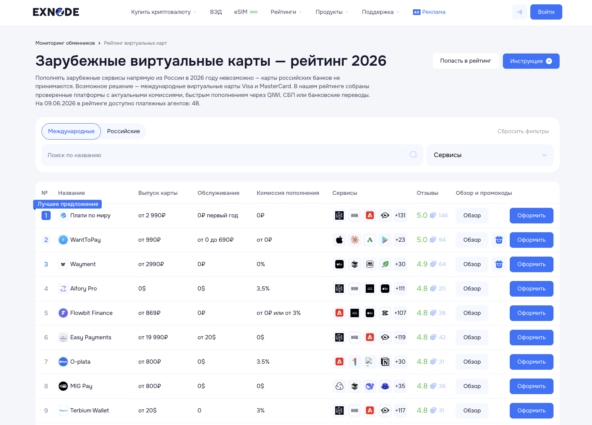Image resolution: width=592 pixels, height=425 pixels.
Task: Show +35 more services for MIG Pay
Action: tap(400, 386)
